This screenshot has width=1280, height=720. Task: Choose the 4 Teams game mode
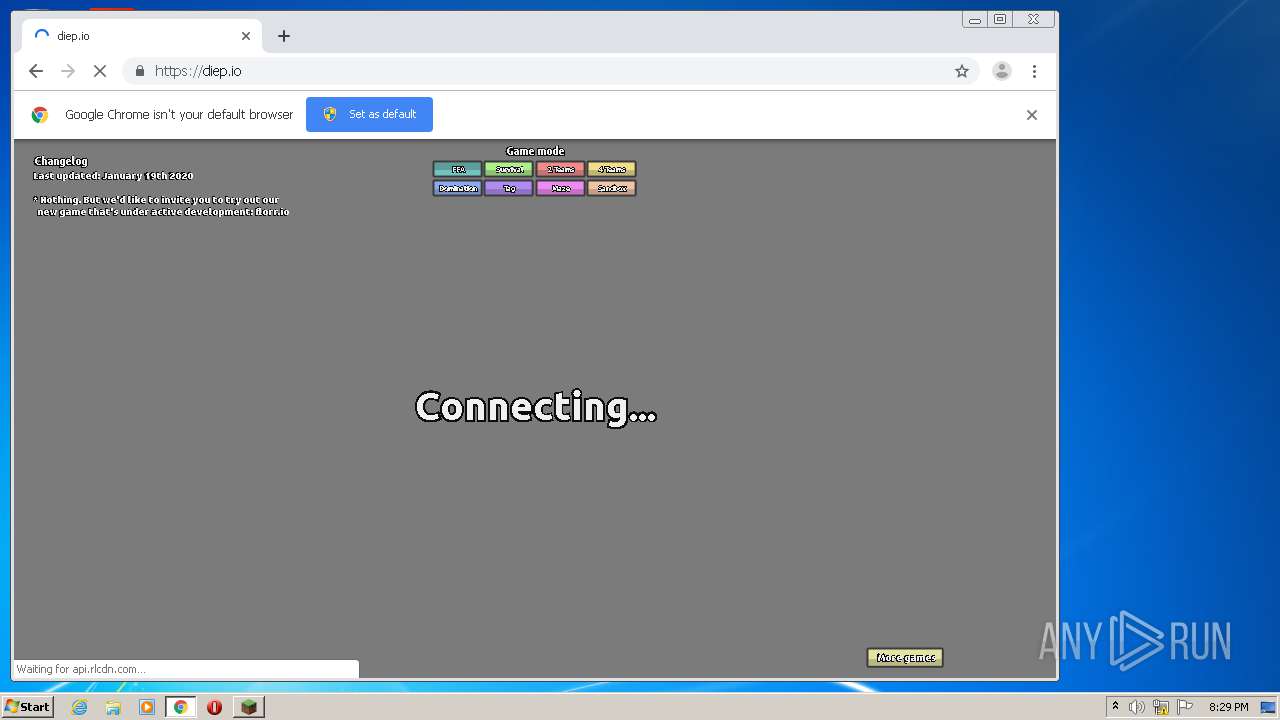point(612,169)
